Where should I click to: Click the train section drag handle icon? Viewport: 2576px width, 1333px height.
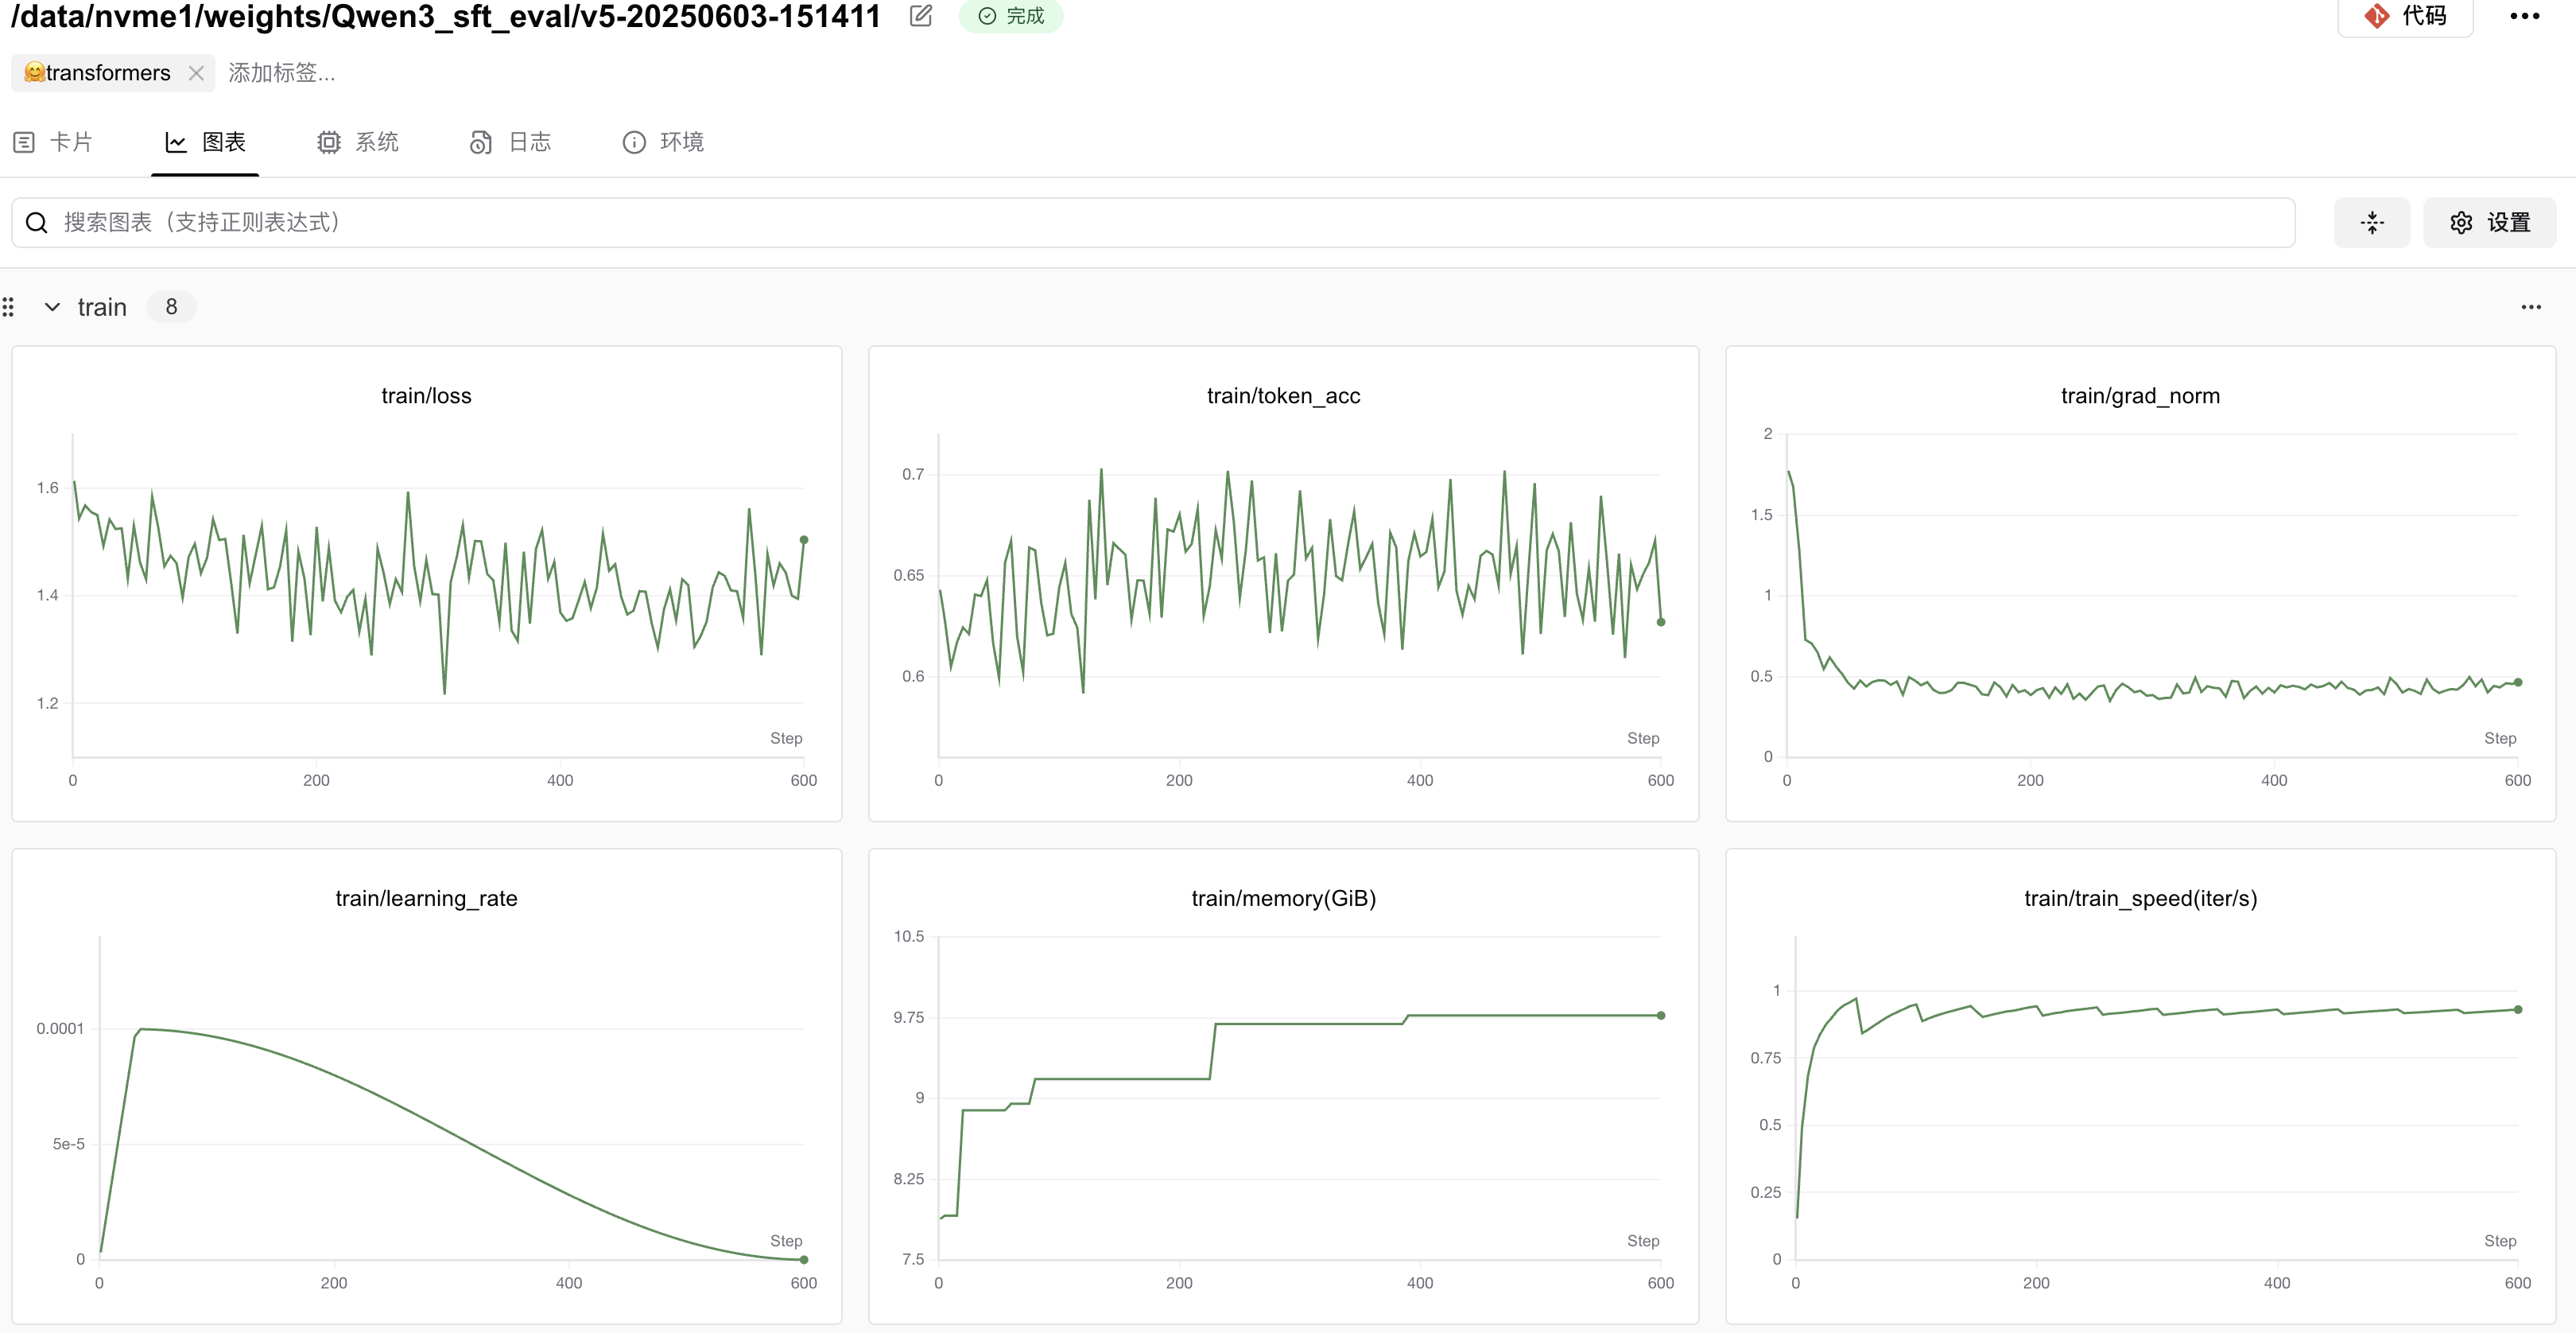8,307
